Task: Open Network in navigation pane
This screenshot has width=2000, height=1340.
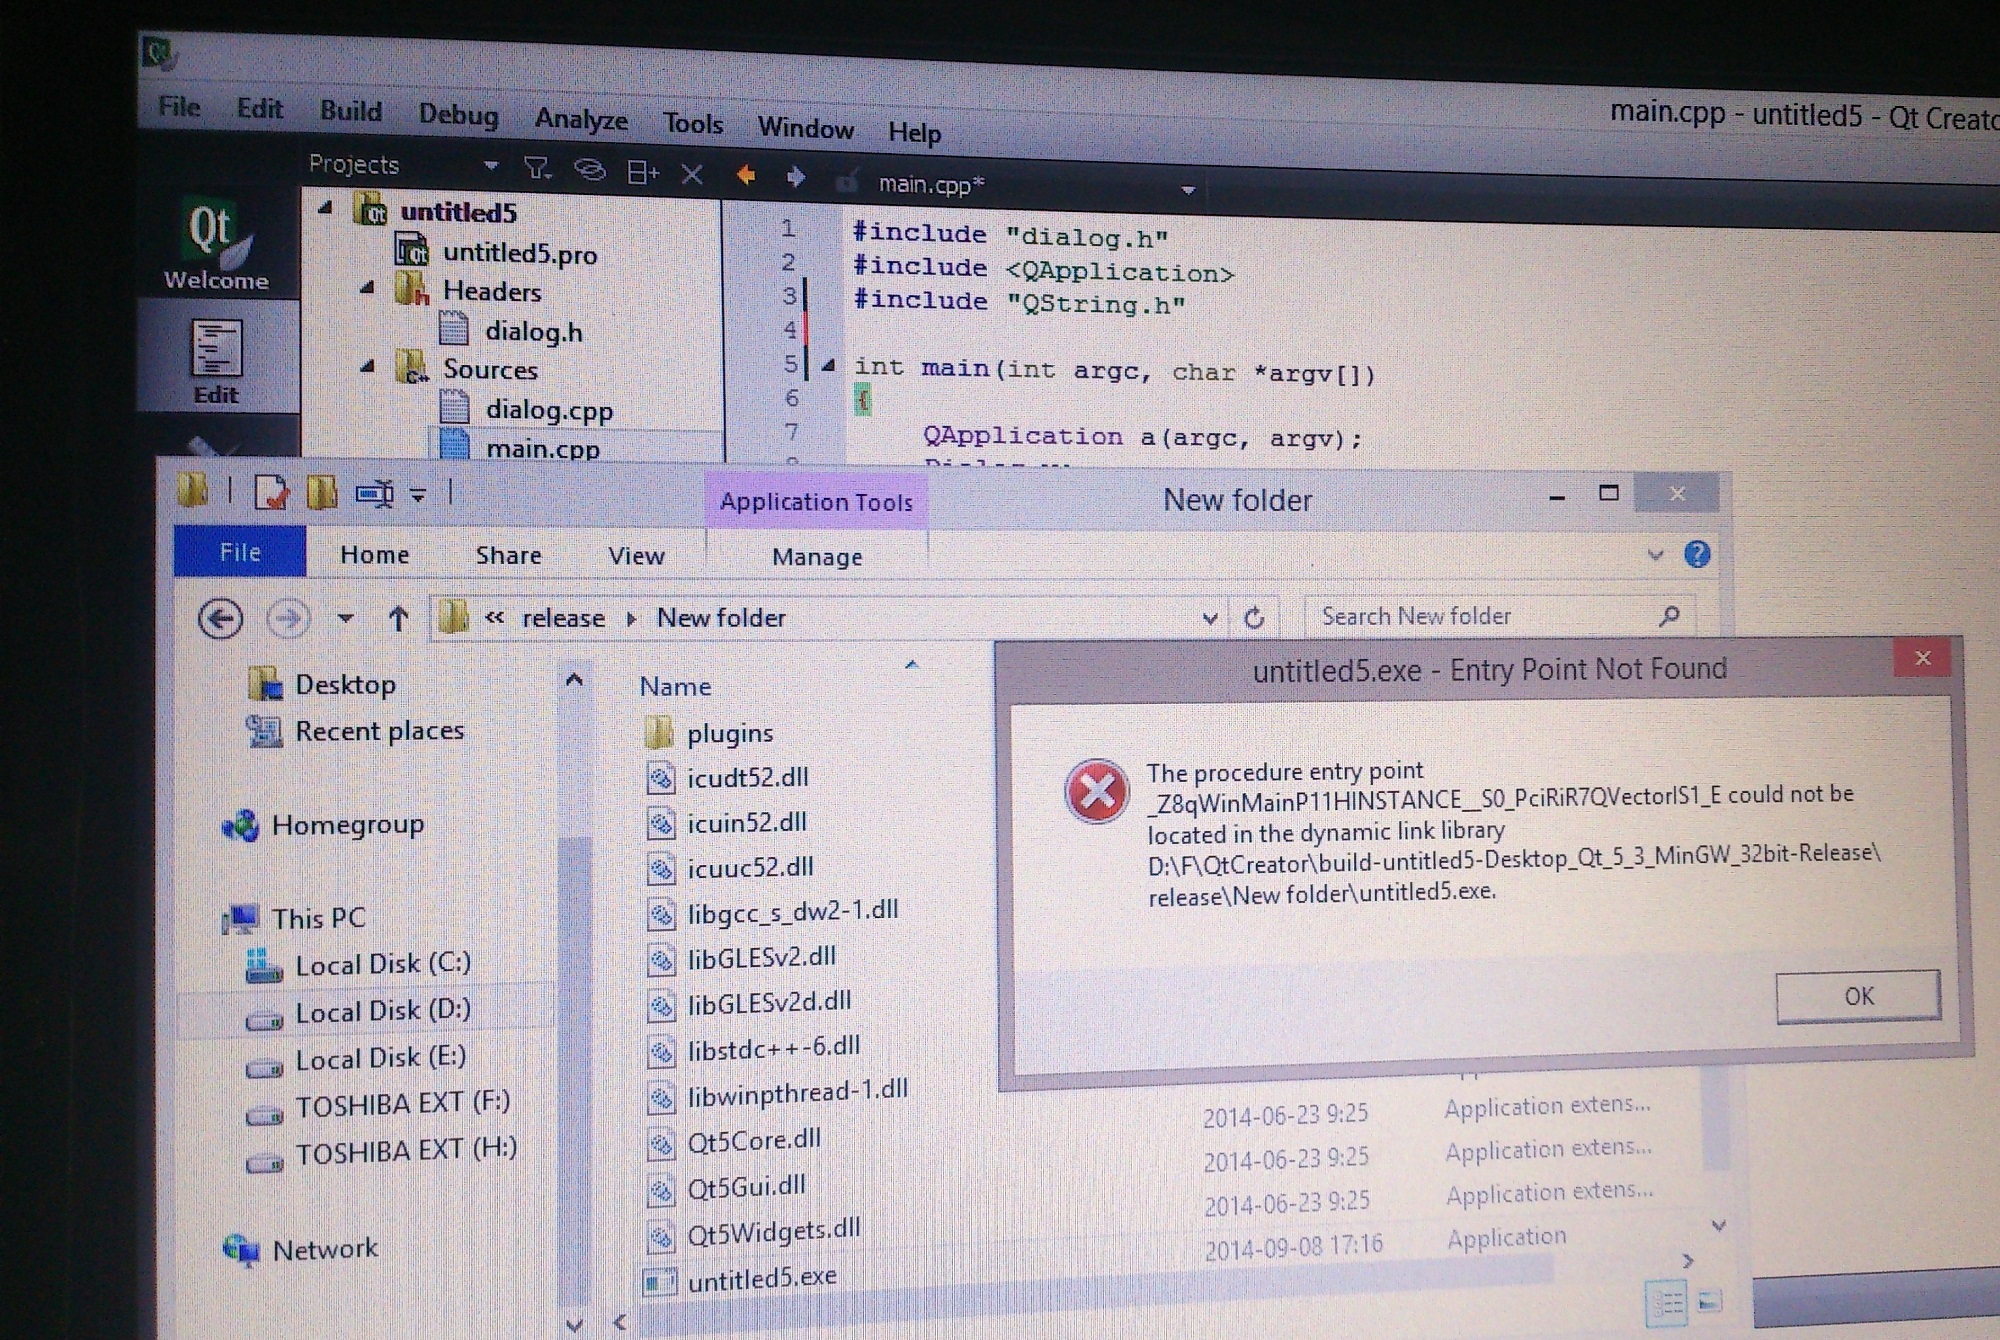Action: coord(325,1249)
